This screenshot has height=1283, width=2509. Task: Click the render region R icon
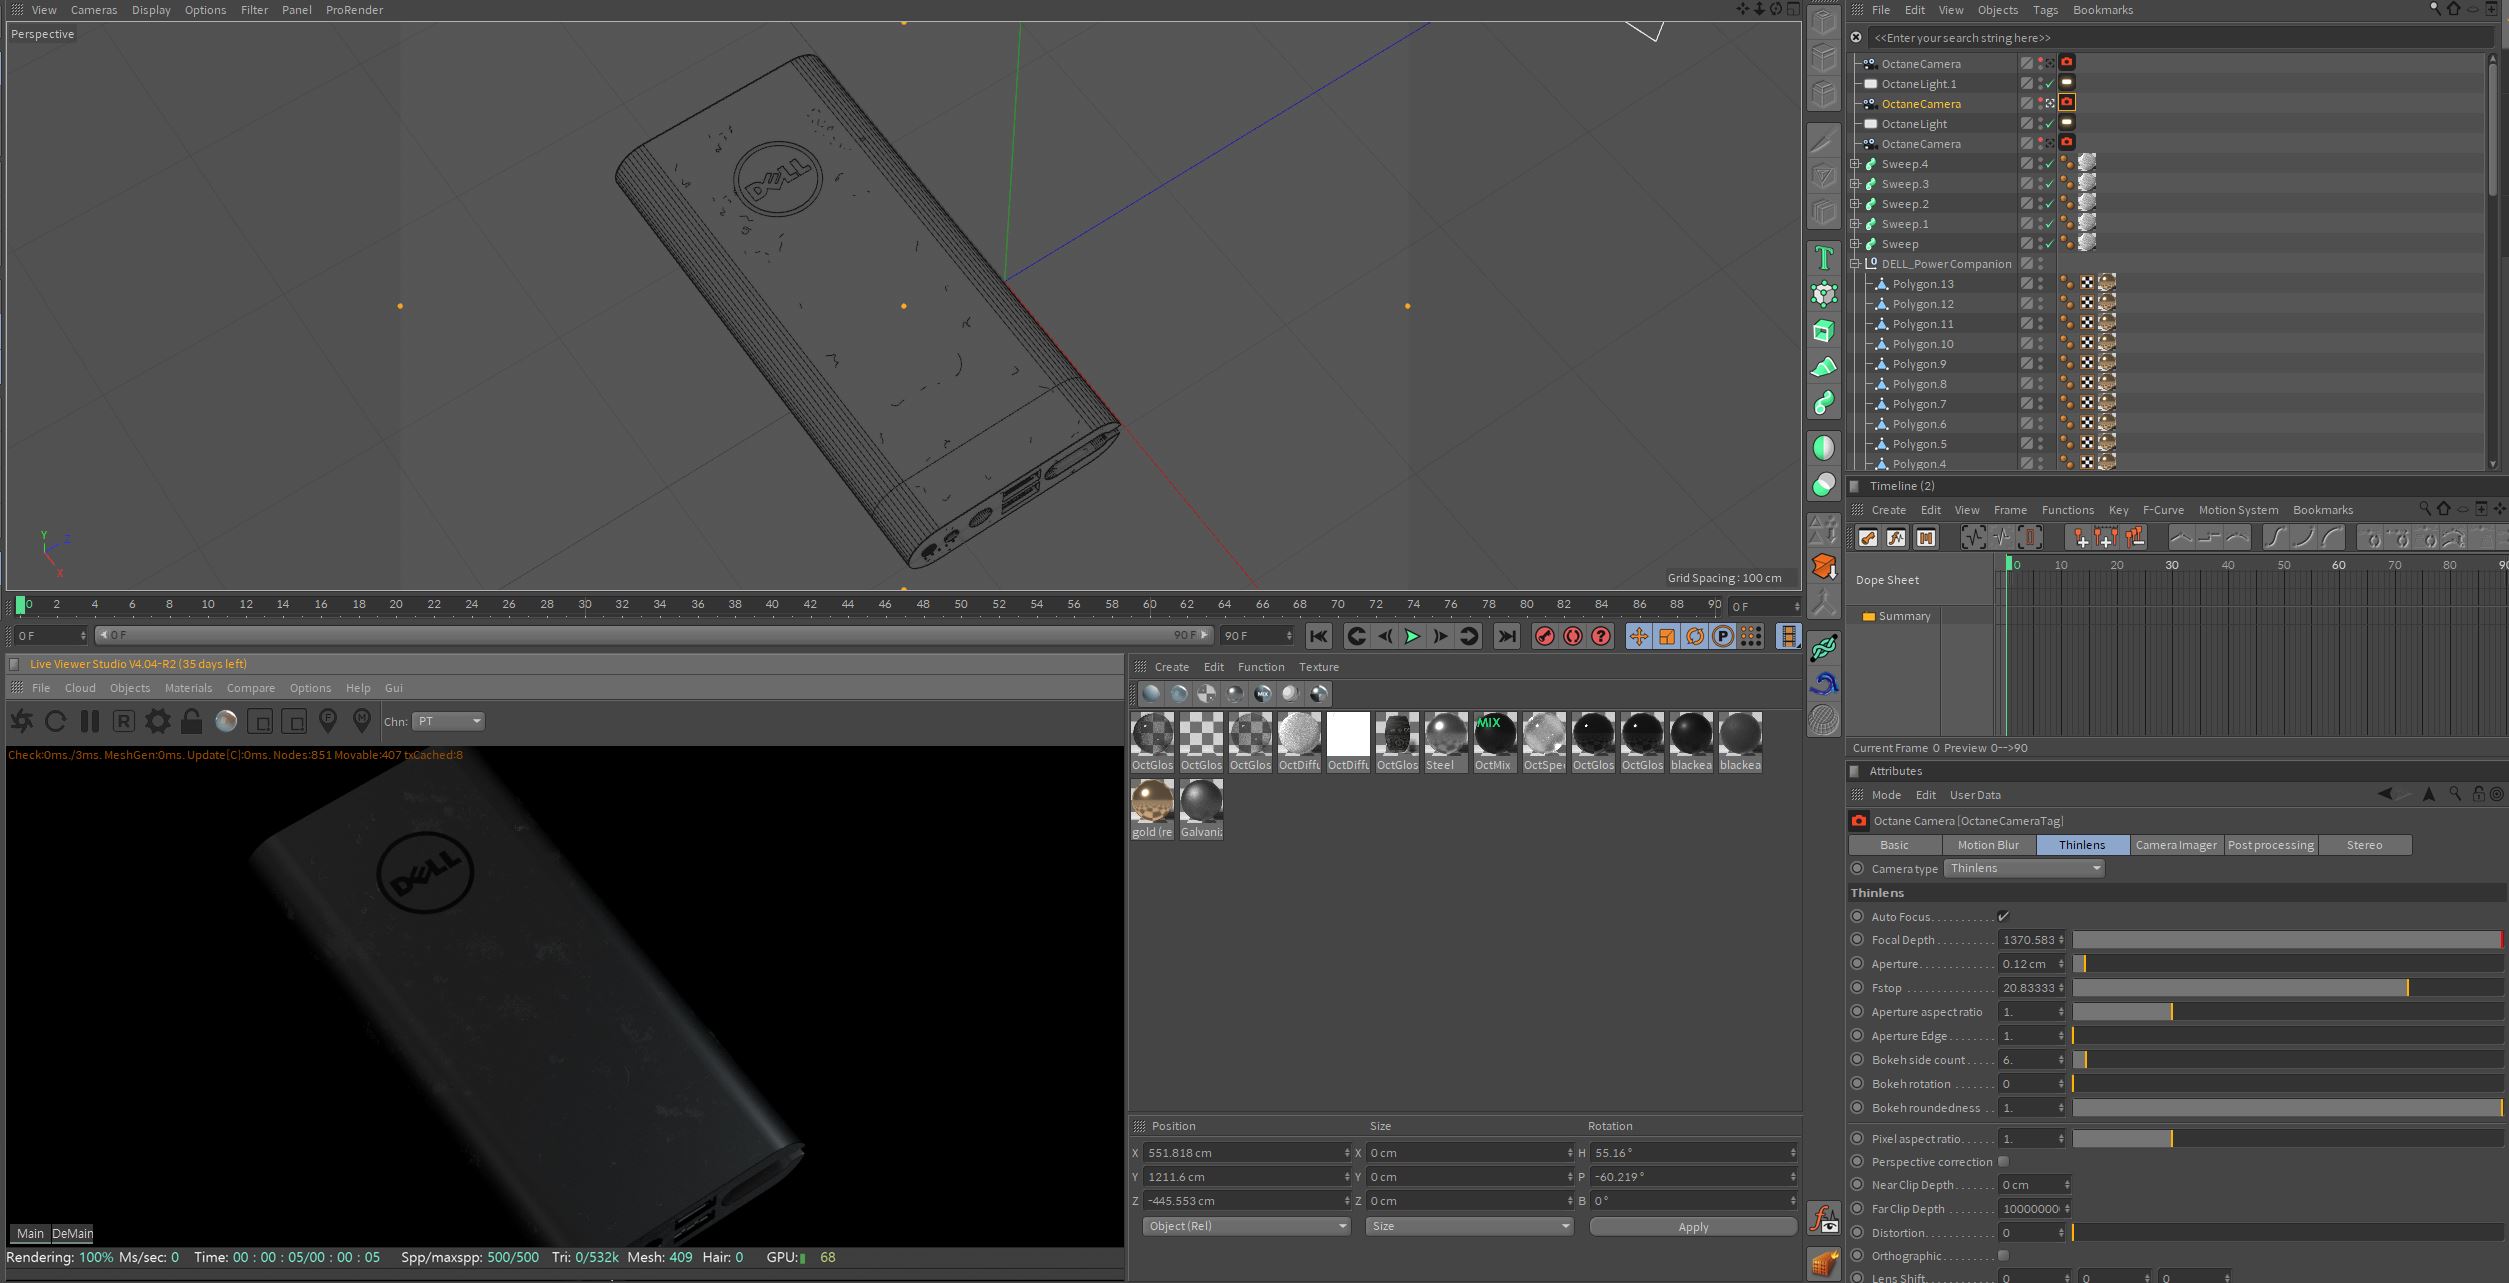coord(124,721)
